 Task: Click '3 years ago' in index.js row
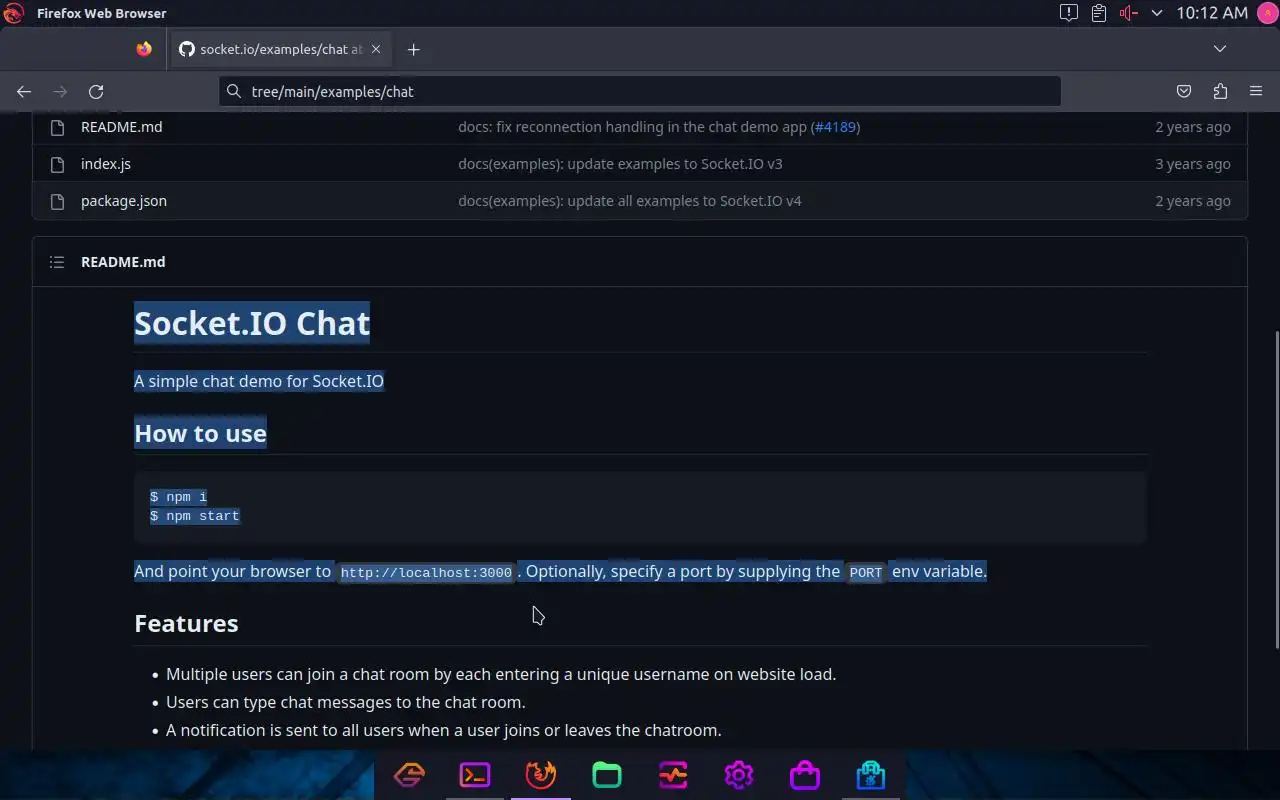[1193, 164]
